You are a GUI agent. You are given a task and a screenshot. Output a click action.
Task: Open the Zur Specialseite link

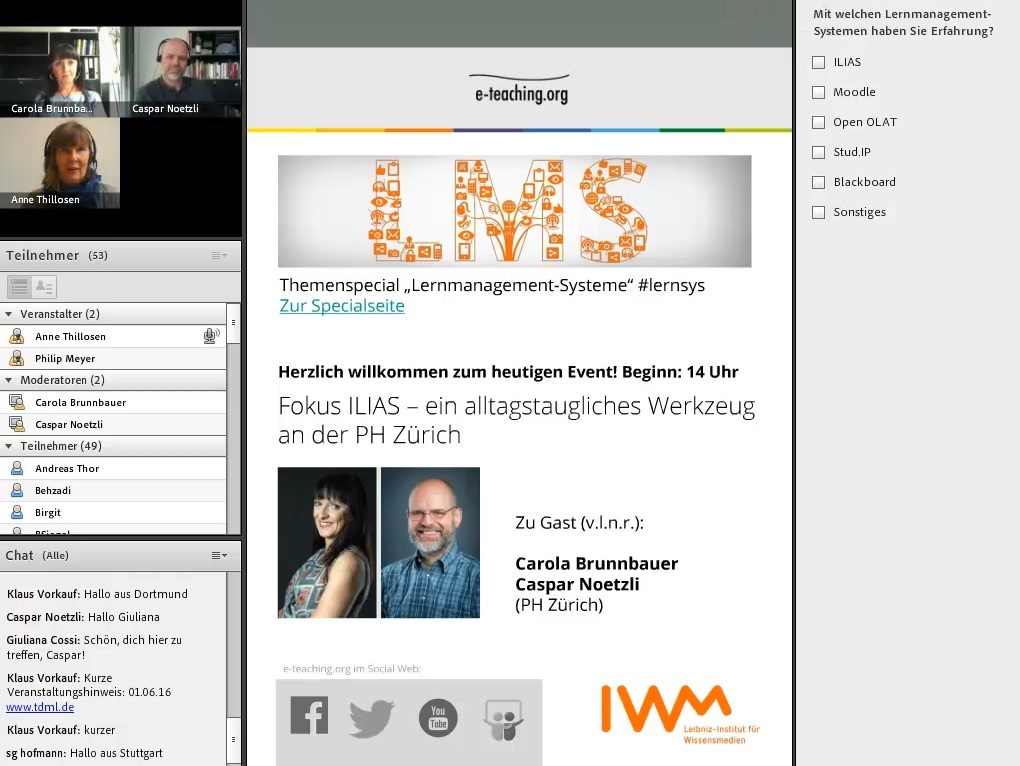(x=342, y=306)
